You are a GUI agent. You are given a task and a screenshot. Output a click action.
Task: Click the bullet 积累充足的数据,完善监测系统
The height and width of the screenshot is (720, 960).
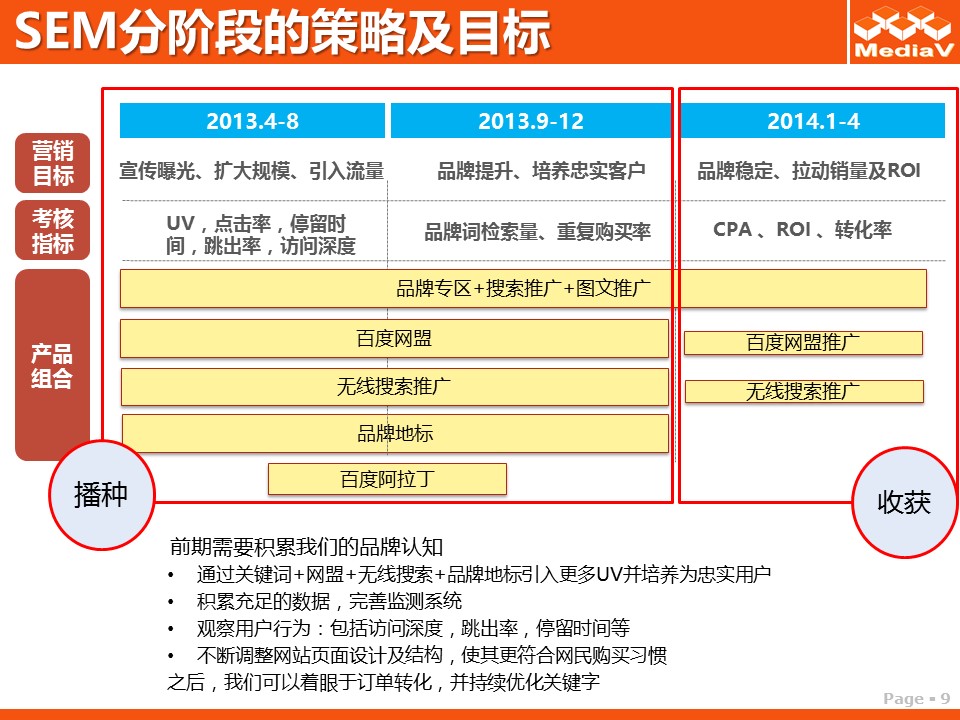[x=329, y=601]
